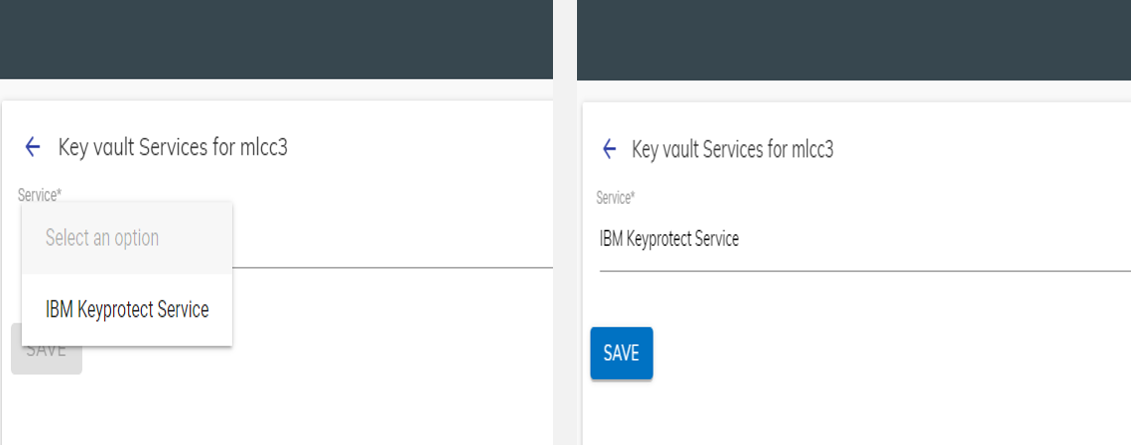Screen dimensions: 1131x445
Task: Click 'mlcc3' in the left panel title
Action: tap(264, 148)
